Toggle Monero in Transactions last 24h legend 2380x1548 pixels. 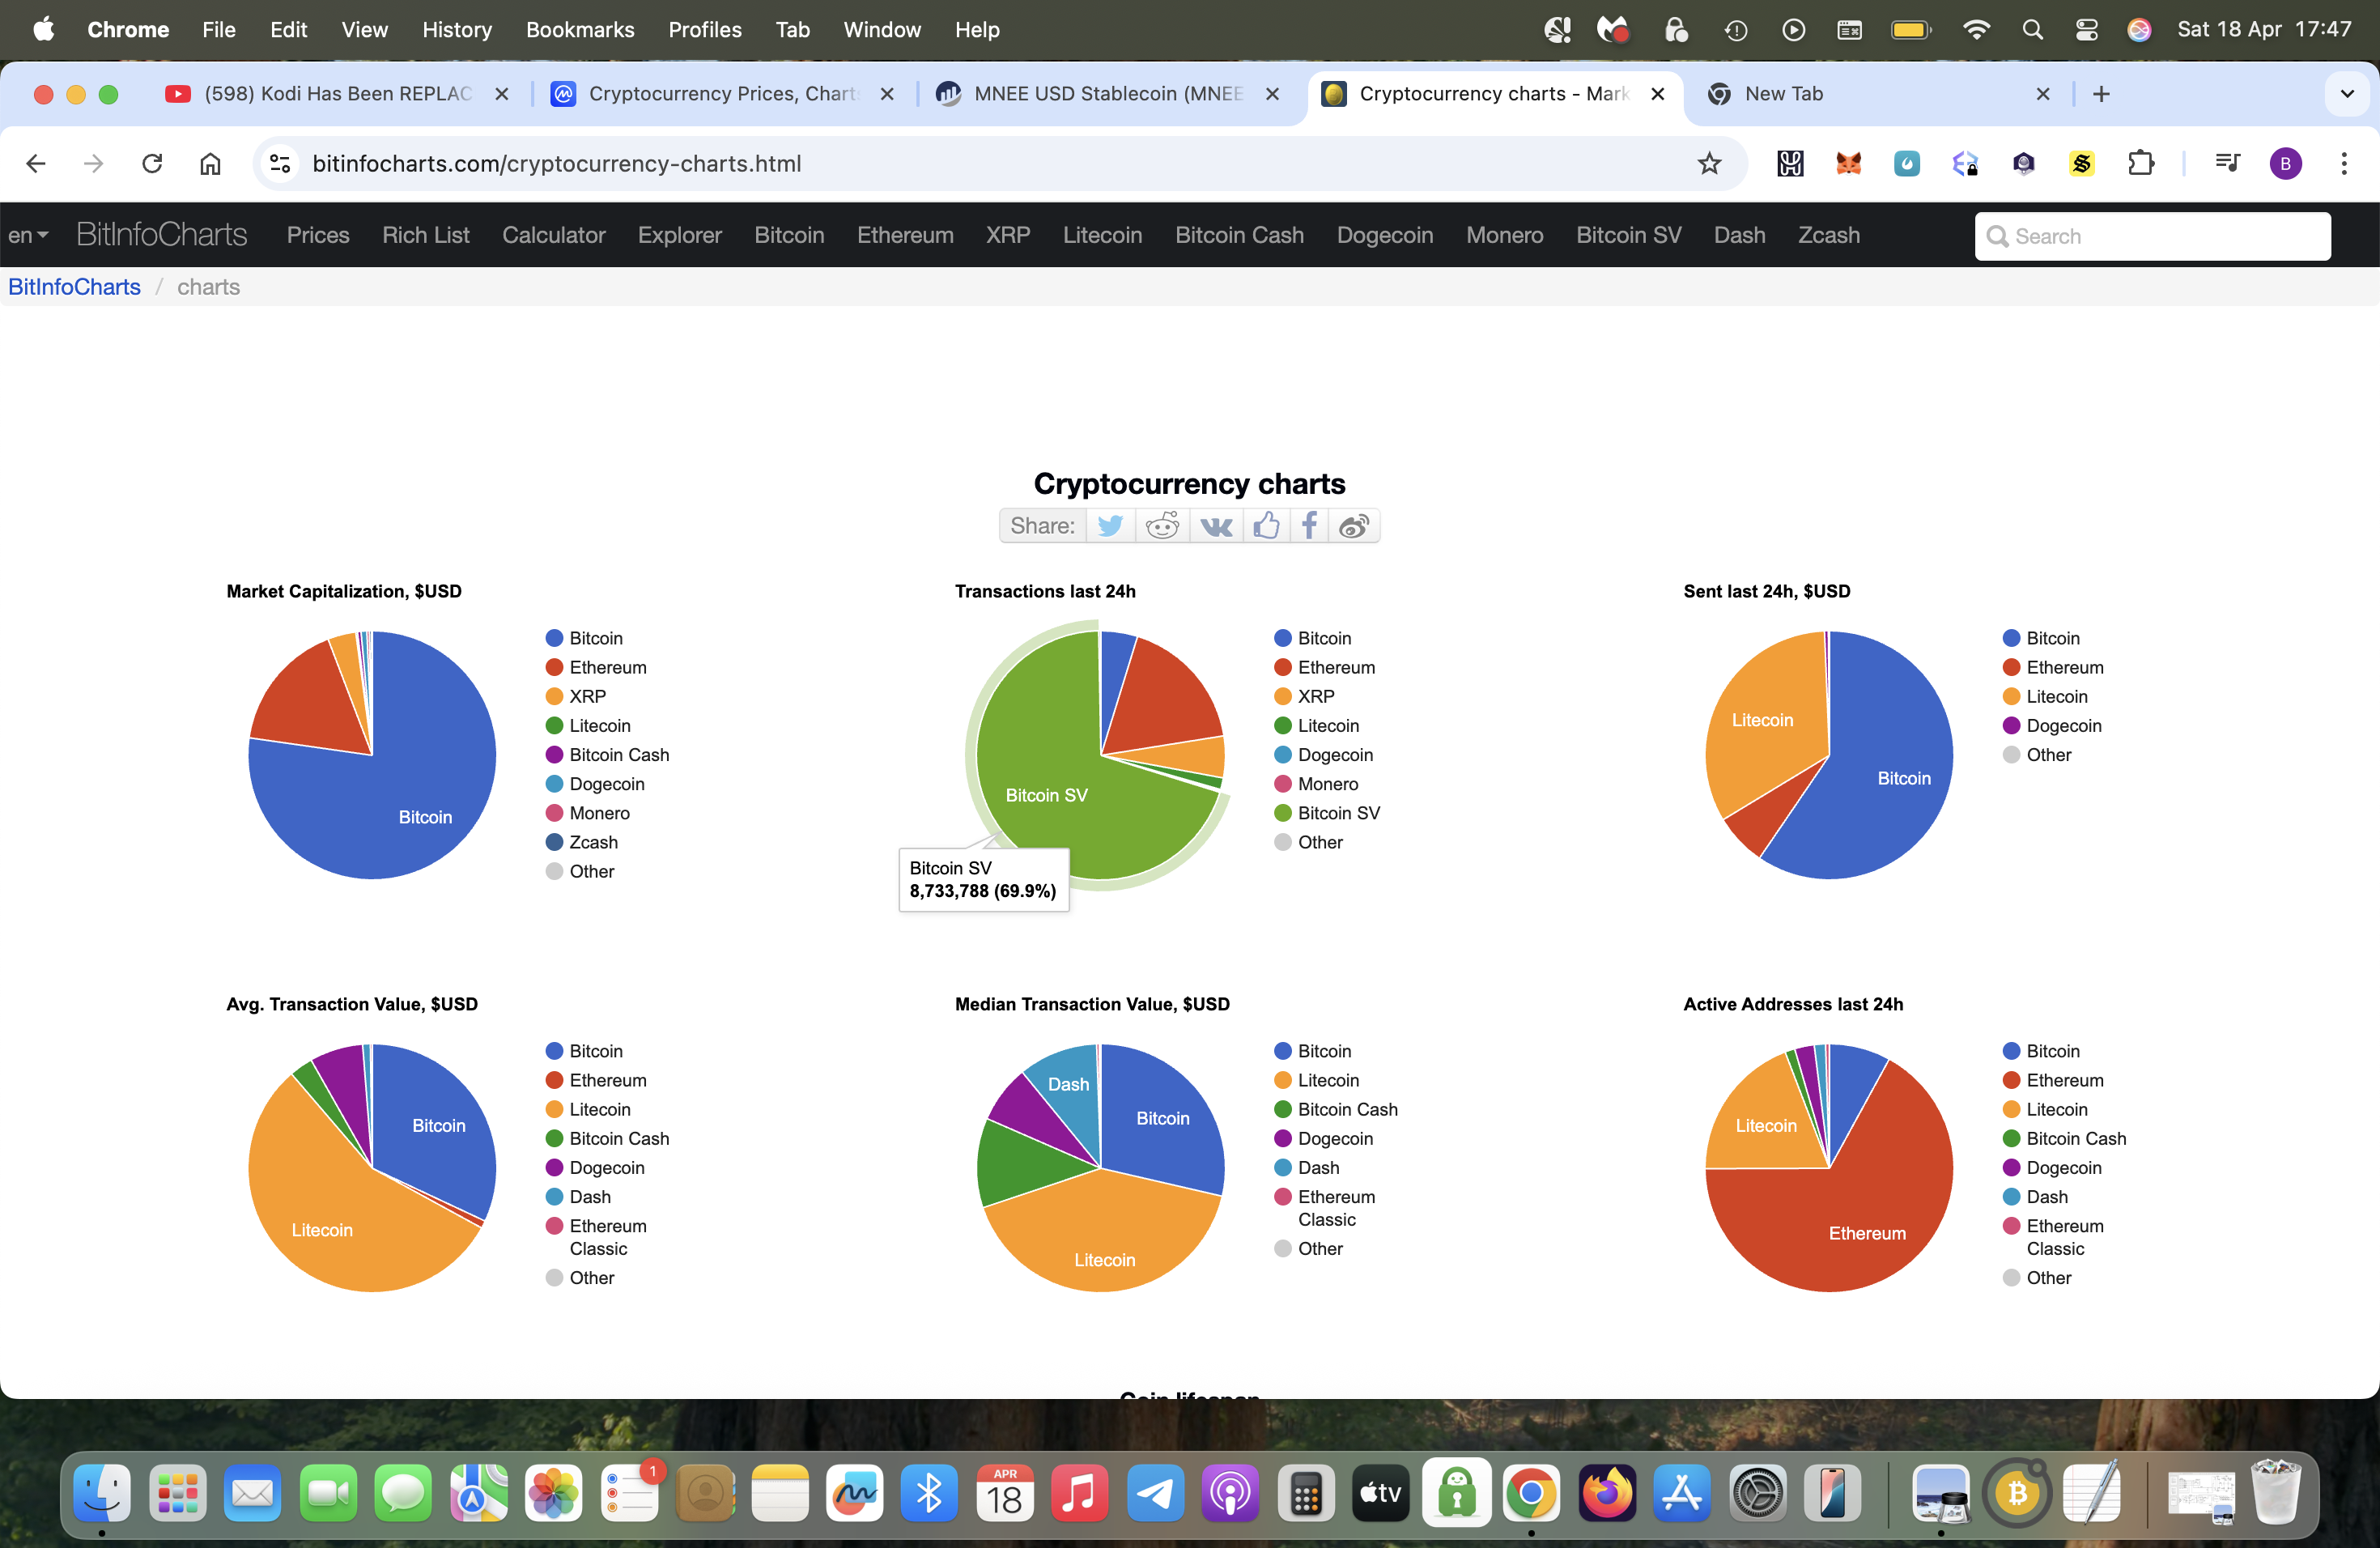click(1316, 784)
